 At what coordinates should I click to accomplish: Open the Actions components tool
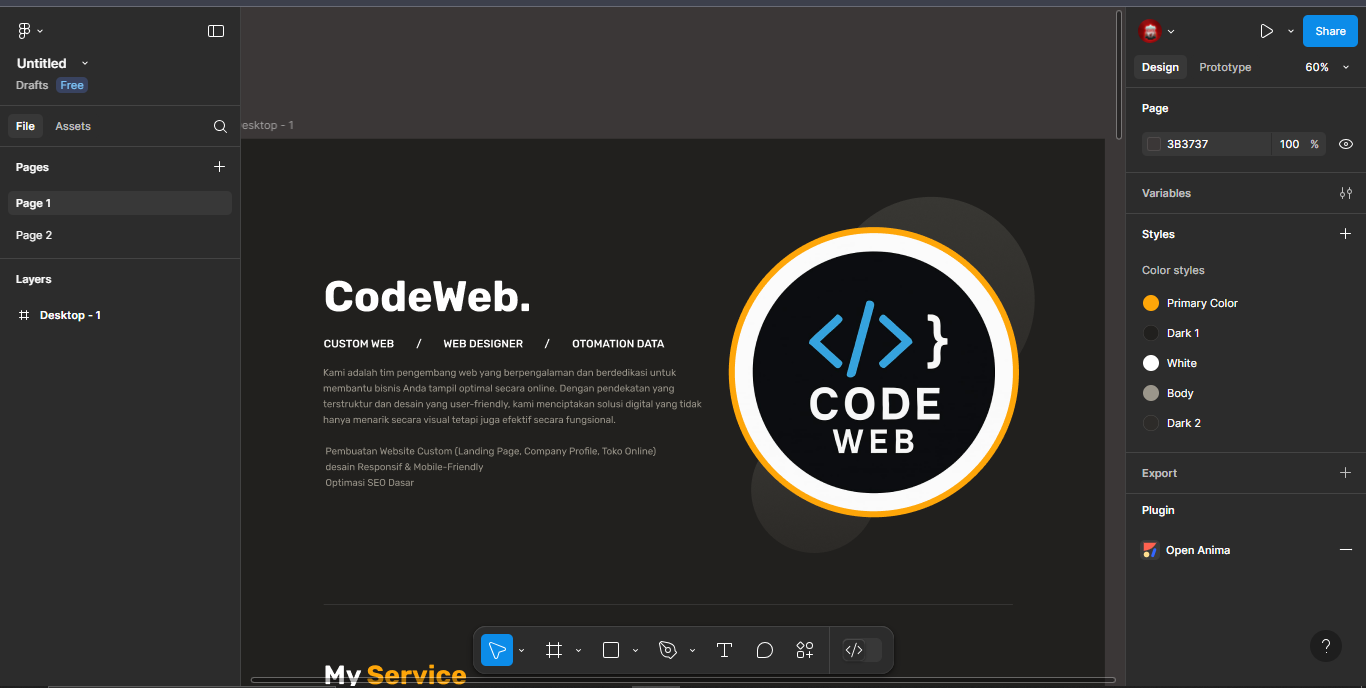click(x=805, y=650)
